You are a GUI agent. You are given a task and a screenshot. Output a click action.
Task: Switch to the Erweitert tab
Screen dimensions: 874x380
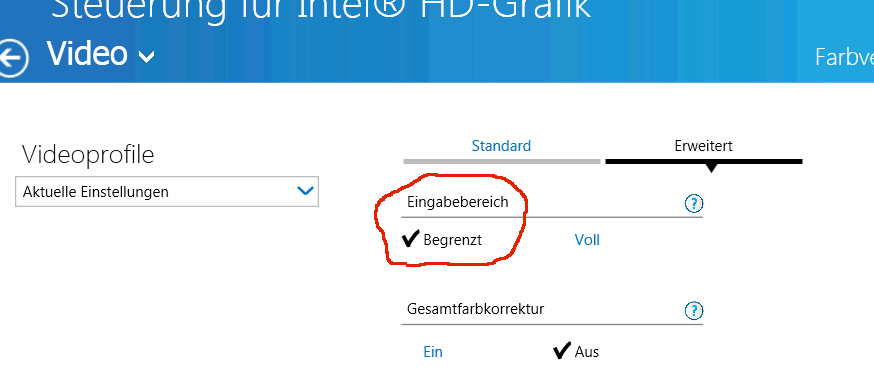(x=703, y=146)
